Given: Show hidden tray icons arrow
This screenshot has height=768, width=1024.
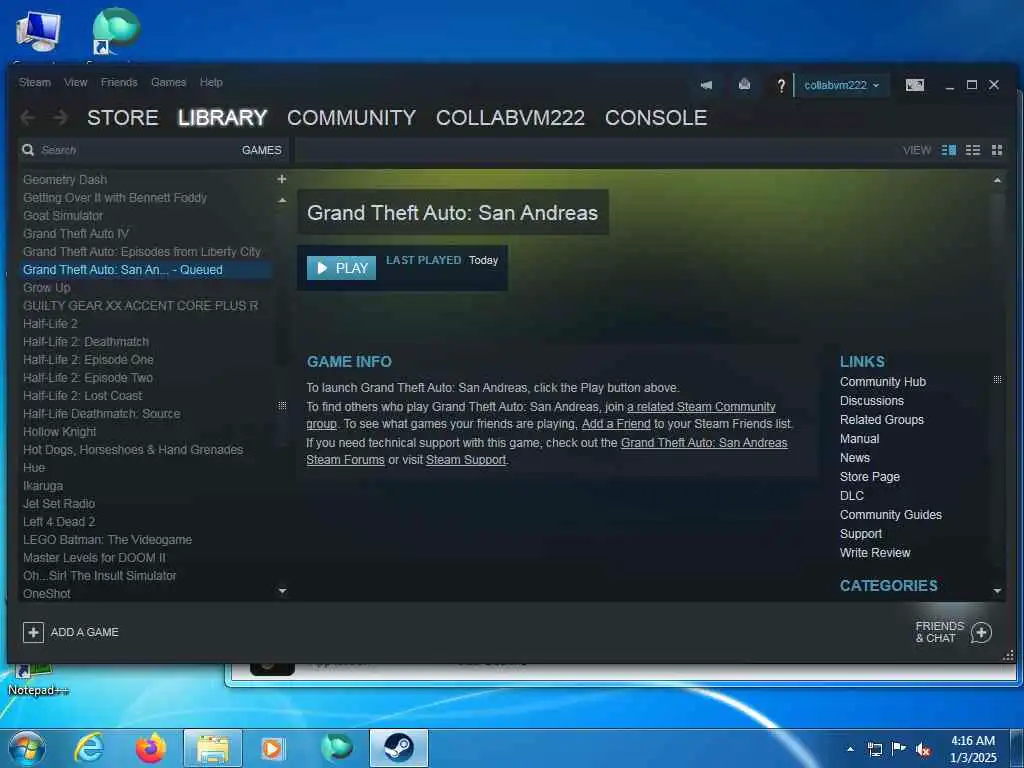Looking at the screenshot, I should 850,749.
